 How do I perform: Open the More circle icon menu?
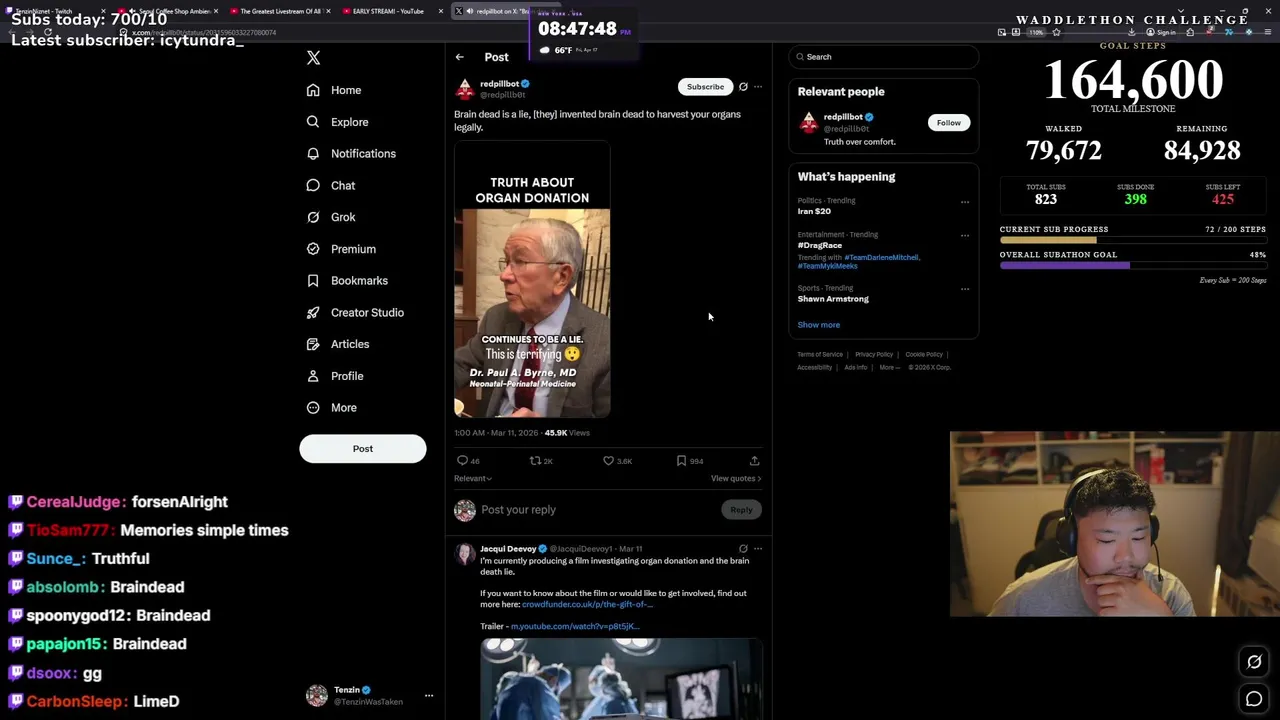(313, 408)
